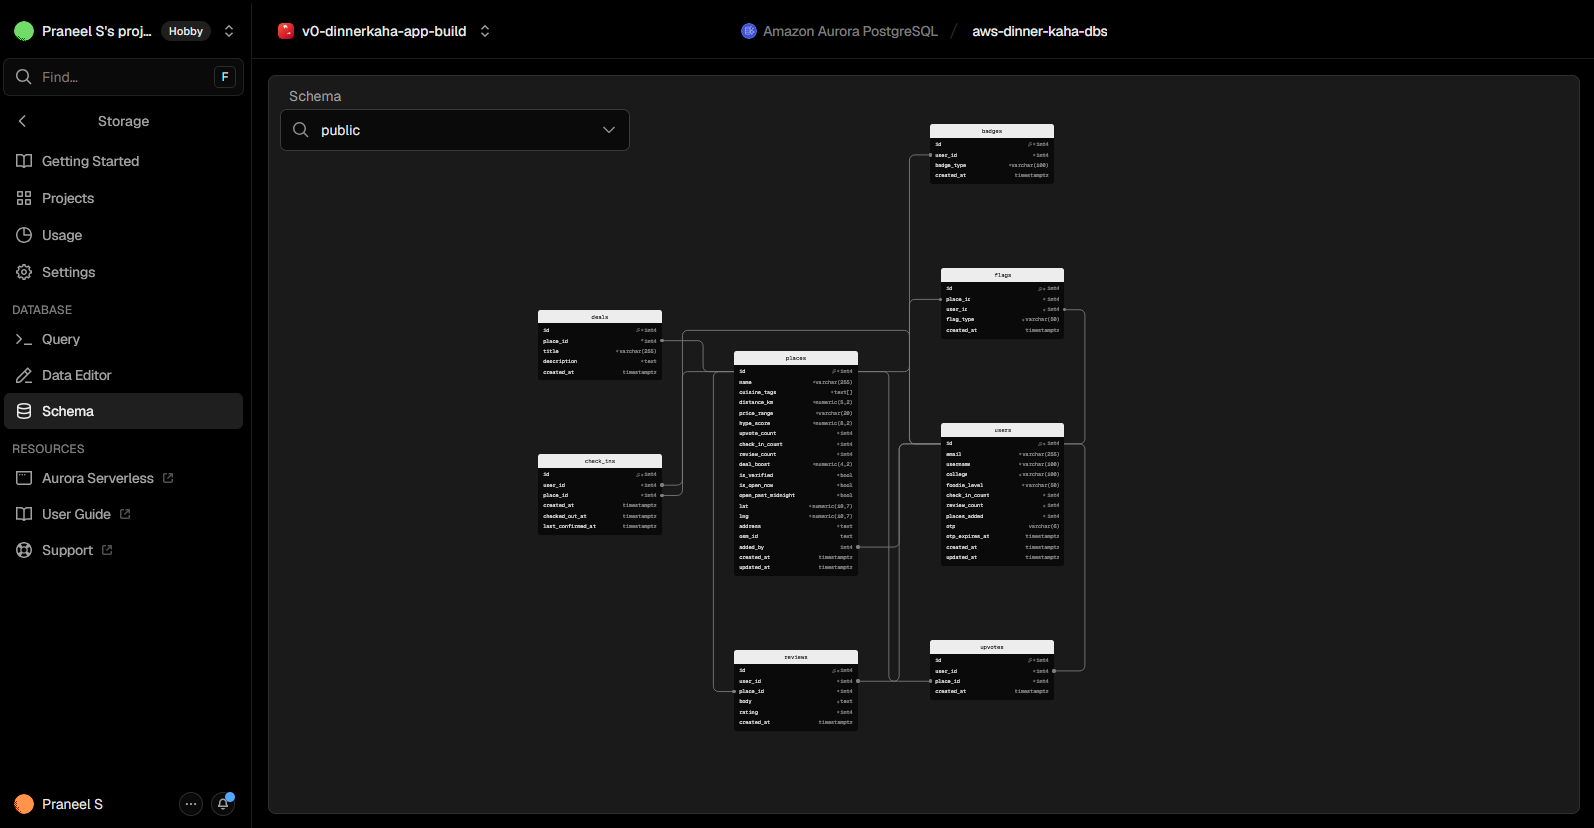Go back using the Storage left arrow
The height and width of the screenshot is (828, 1594).
(x=23, y=121)
